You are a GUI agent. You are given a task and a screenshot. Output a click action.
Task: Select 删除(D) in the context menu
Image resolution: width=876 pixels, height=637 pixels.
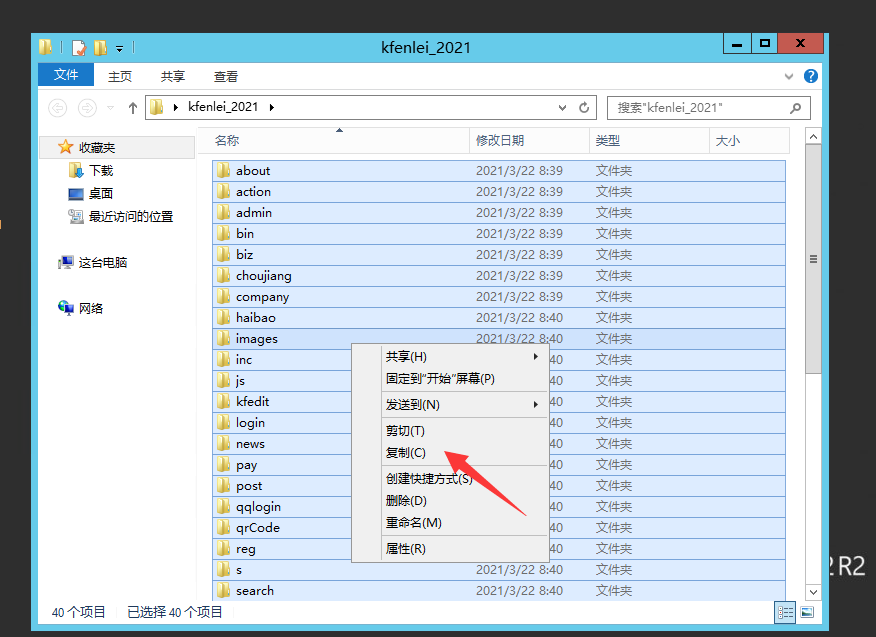[406, 501]
